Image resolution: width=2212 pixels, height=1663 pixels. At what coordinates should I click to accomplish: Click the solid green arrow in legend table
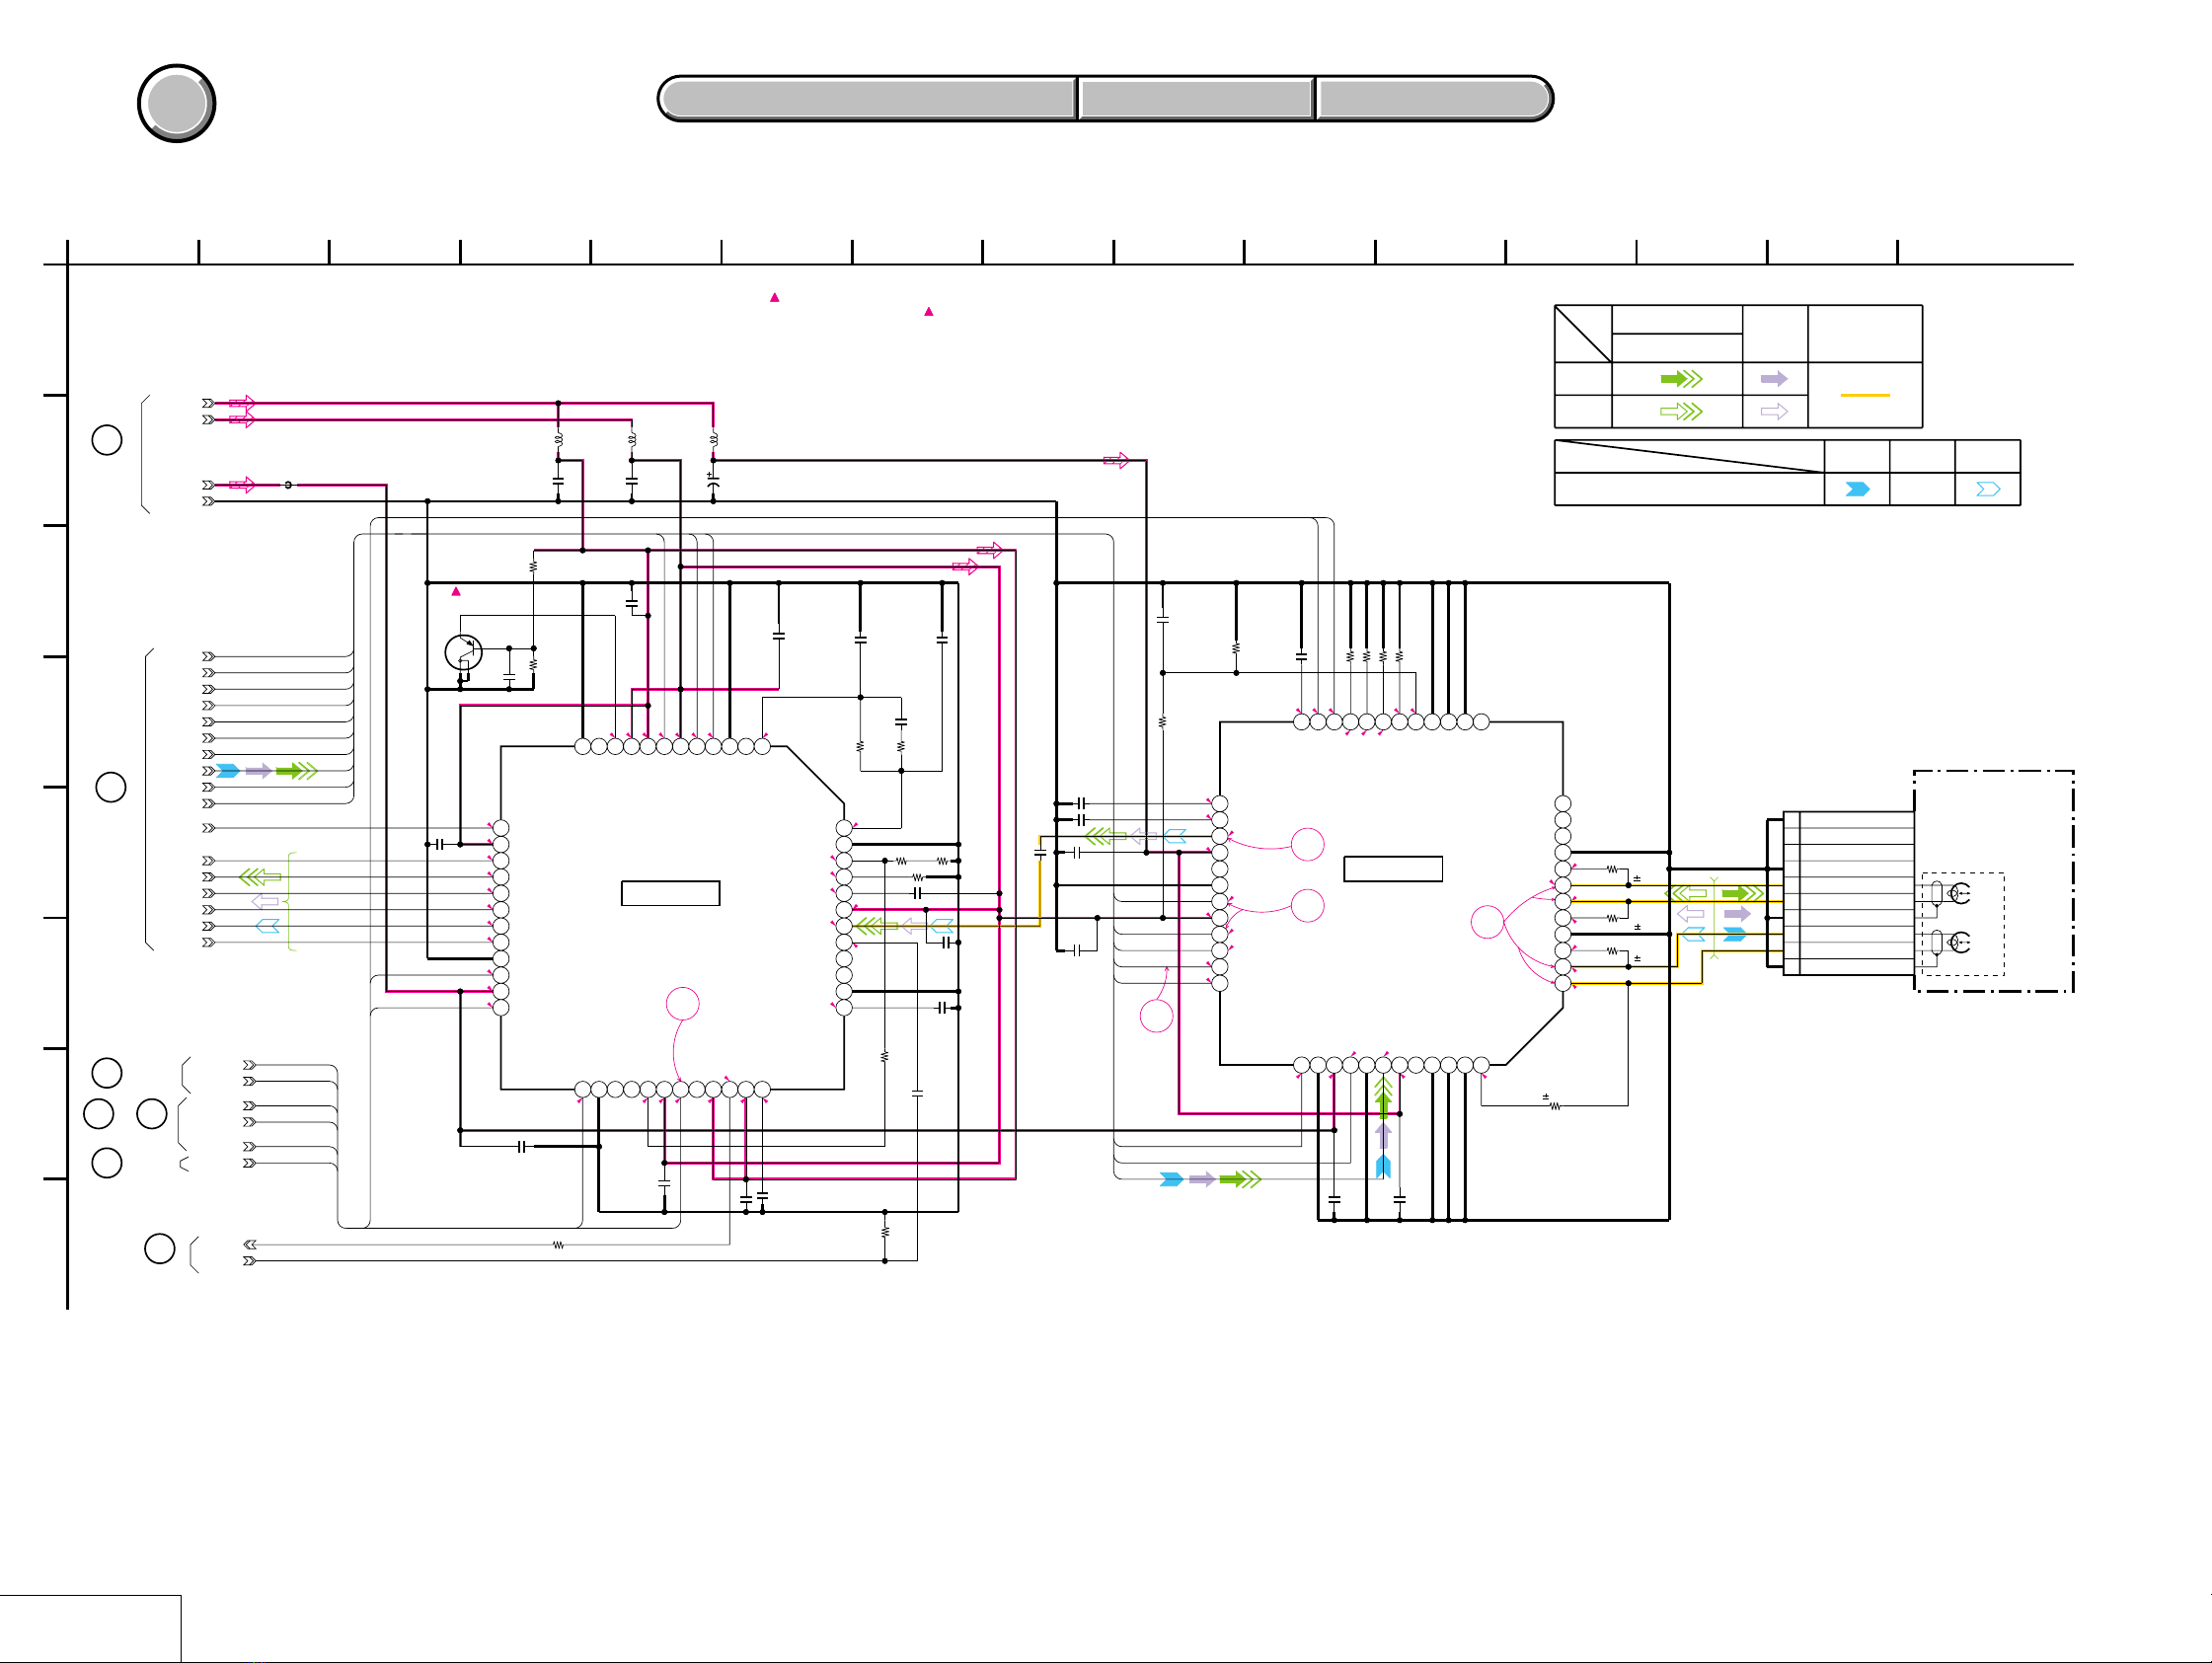(x=1681, y=379)
